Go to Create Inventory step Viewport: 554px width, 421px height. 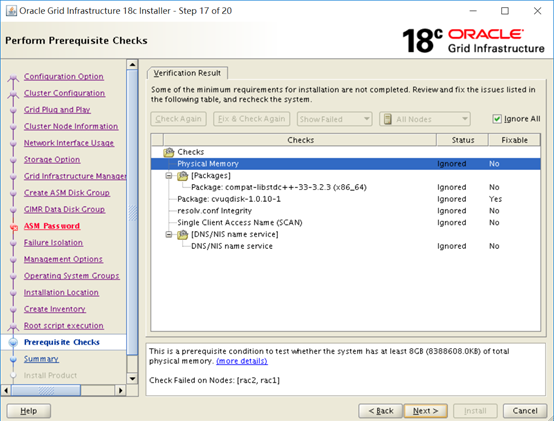pyautogui.click(x=54, y=309)
